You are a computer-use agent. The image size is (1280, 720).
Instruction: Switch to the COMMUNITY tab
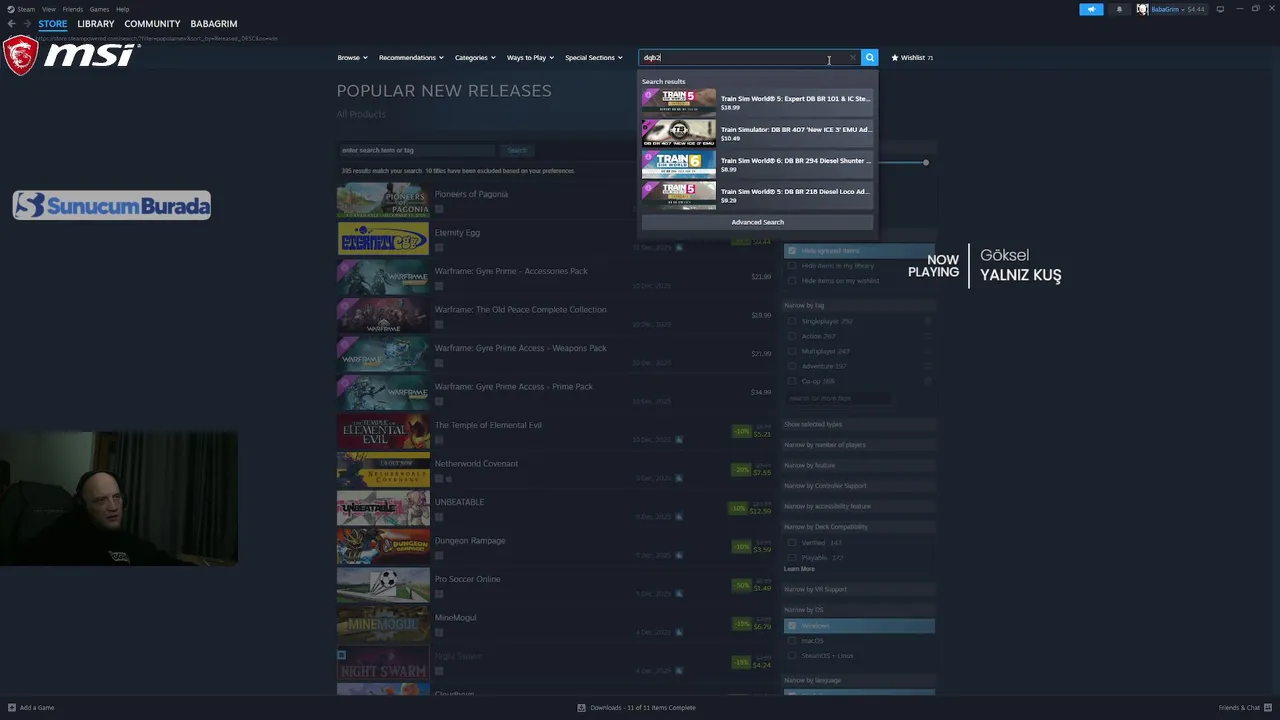[x=152, y=24]
